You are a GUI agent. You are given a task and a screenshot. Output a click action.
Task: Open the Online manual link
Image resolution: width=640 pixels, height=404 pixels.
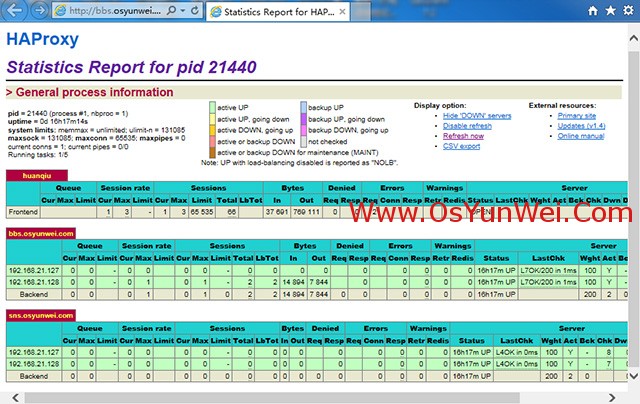pos(581,136)
